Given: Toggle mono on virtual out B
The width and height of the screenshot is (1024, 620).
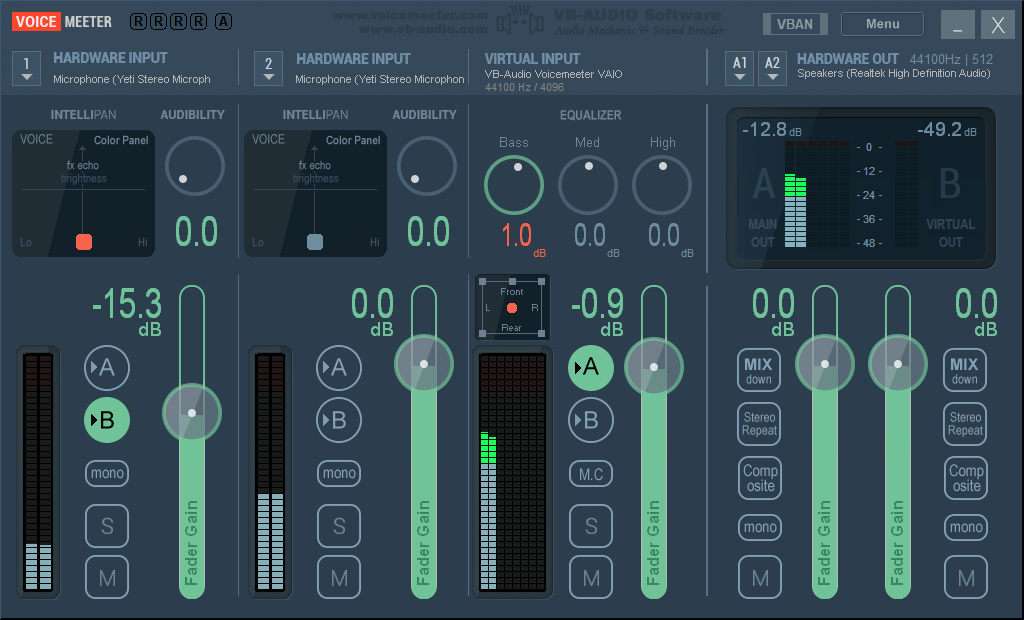Looking at the screenshot, I should (966, 527).
